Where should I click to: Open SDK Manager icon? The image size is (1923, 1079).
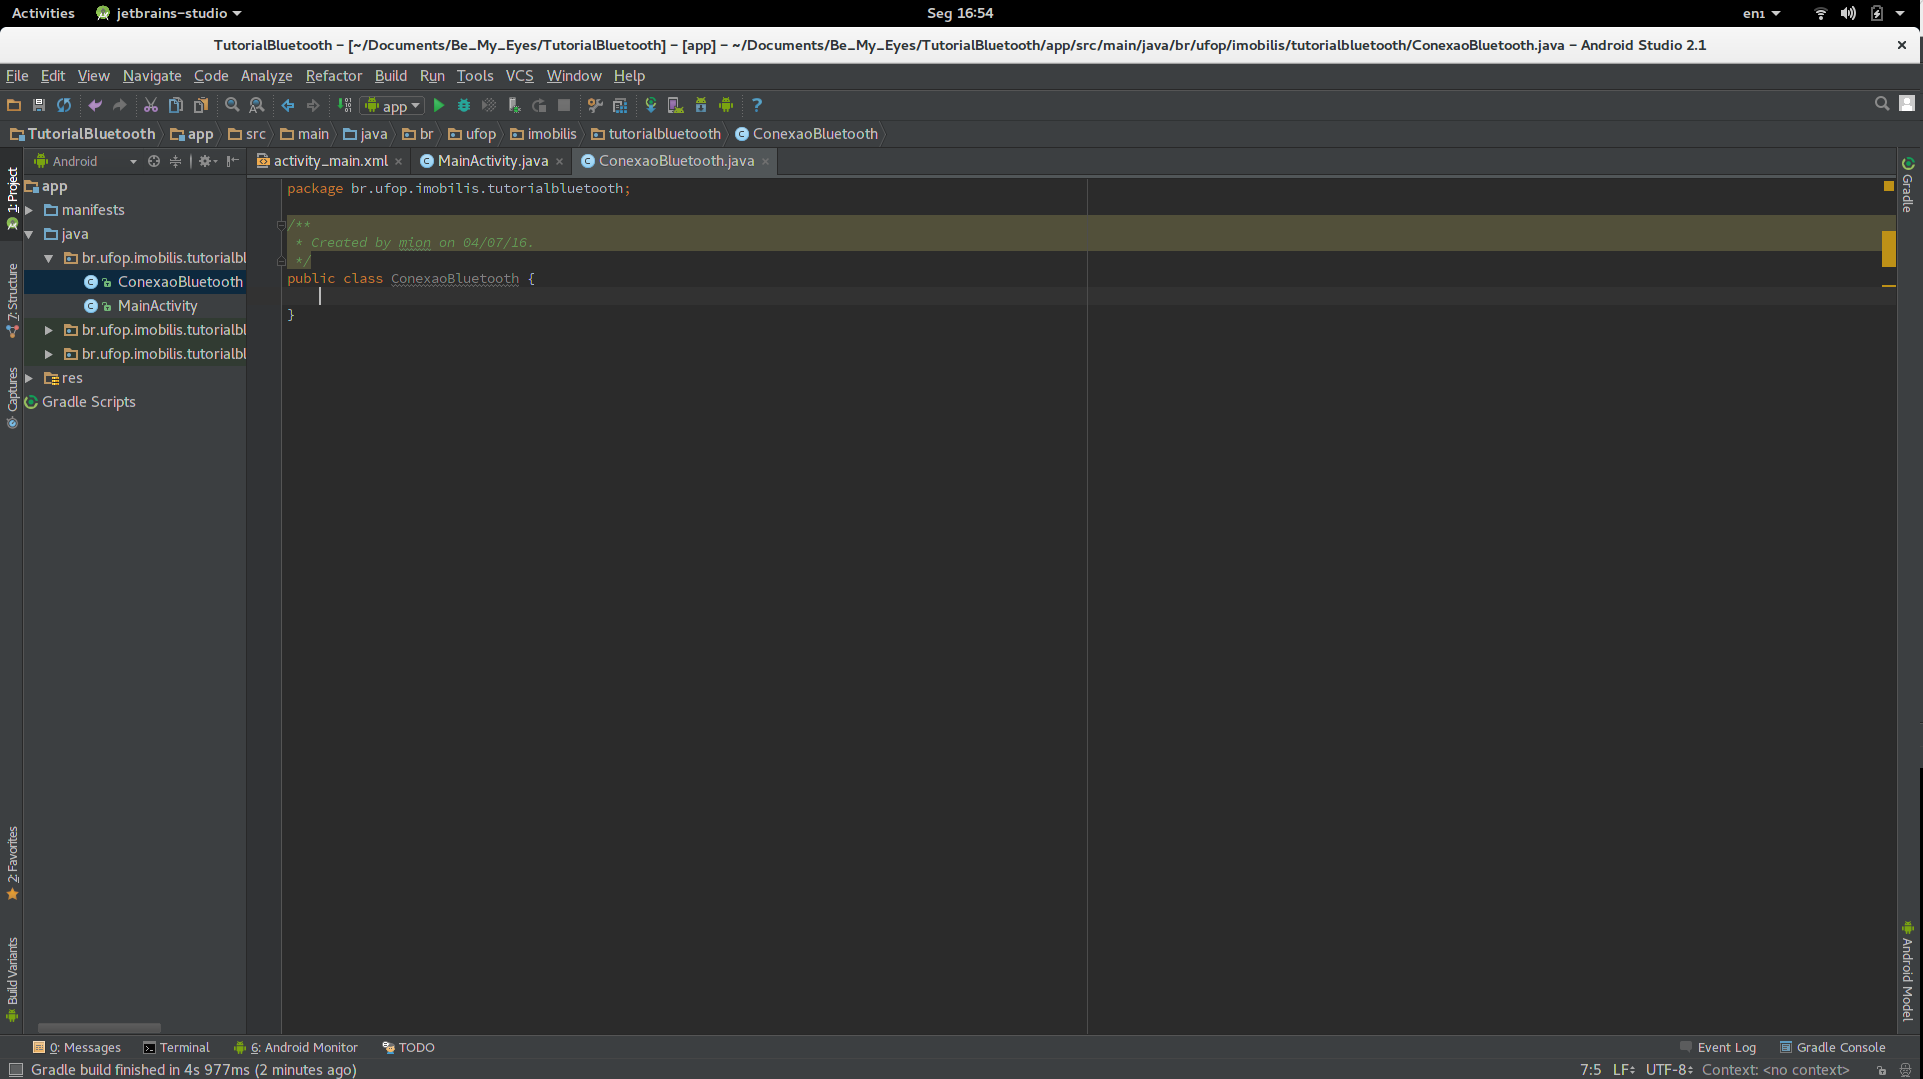pyautogui.click(x=701, y=105)
